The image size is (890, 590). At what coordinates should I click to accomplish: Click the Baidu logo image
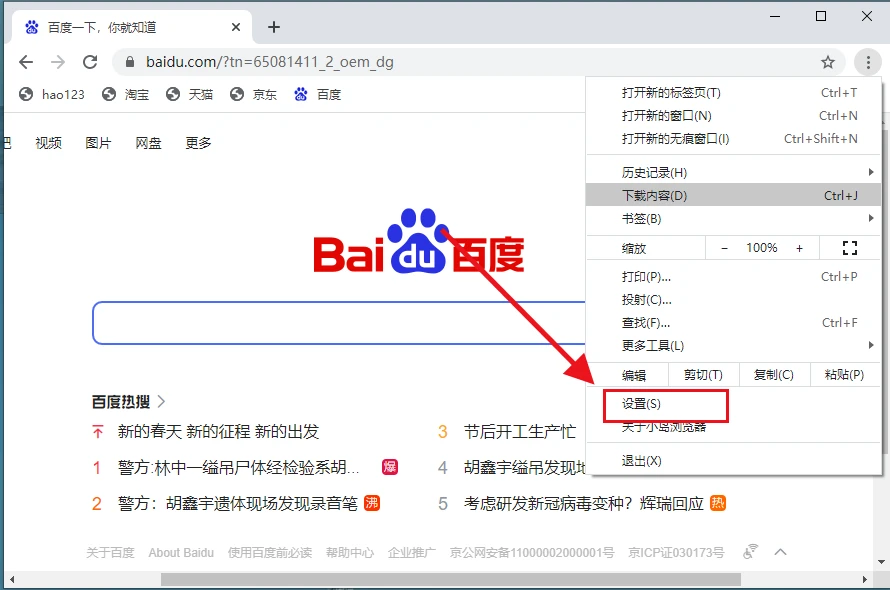click(x=419, y=241)
